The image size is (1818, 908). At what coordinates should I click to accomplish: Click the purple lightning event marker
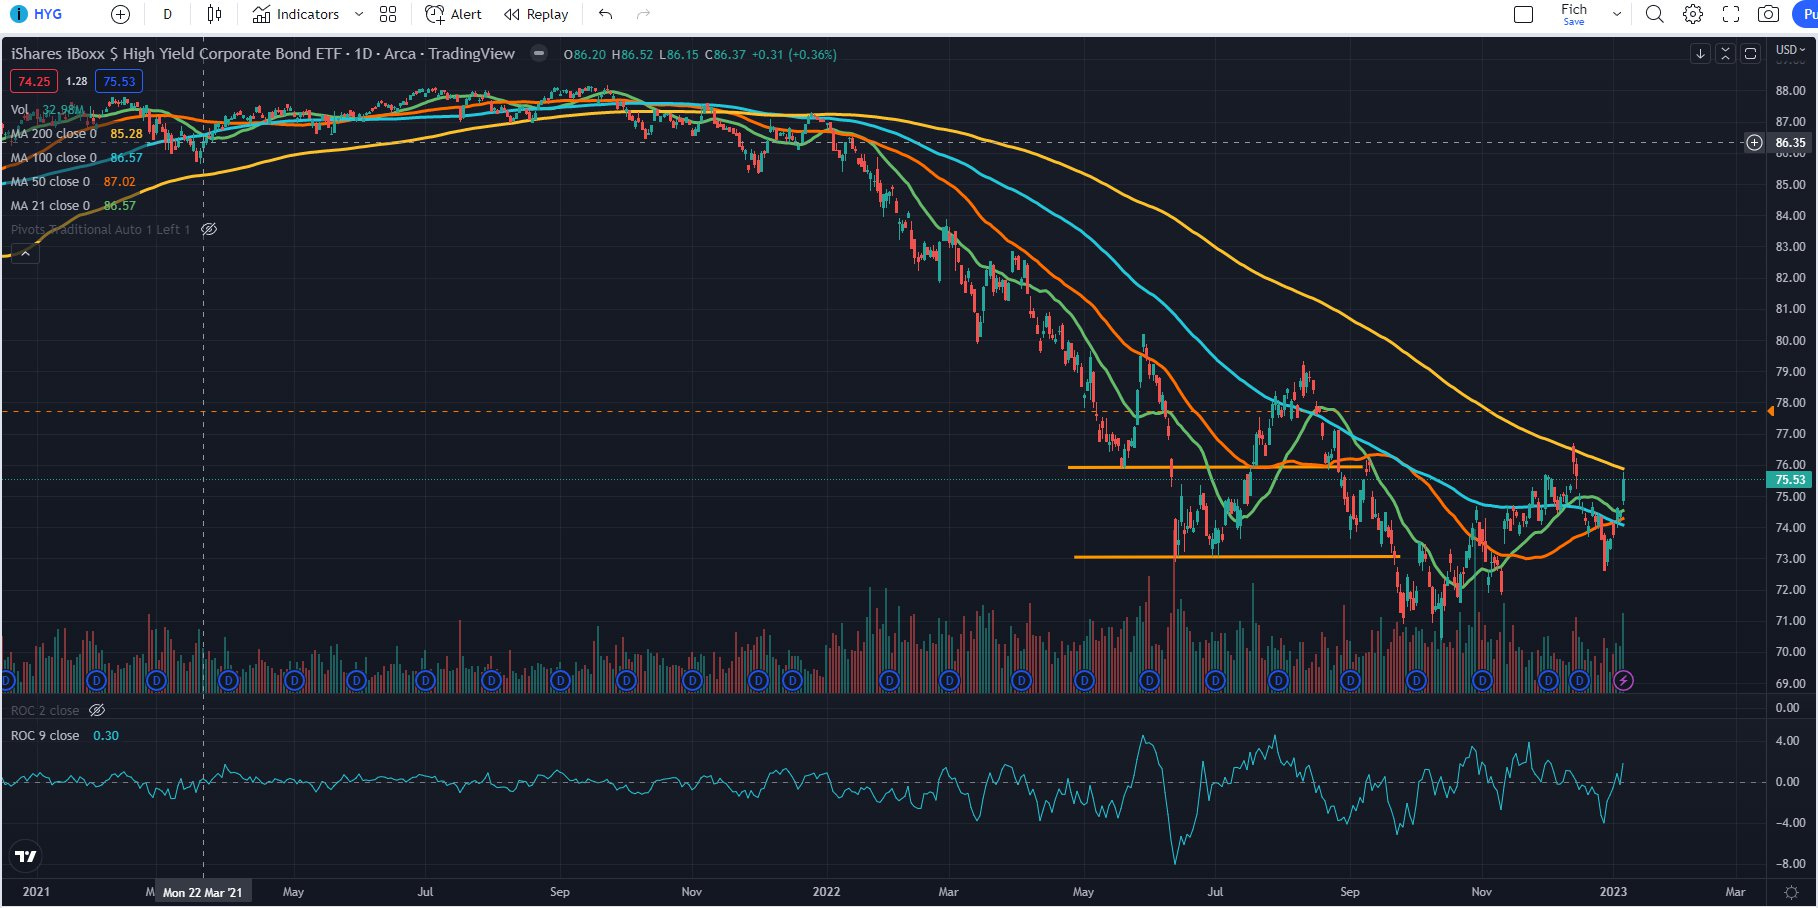point(1624,681)
